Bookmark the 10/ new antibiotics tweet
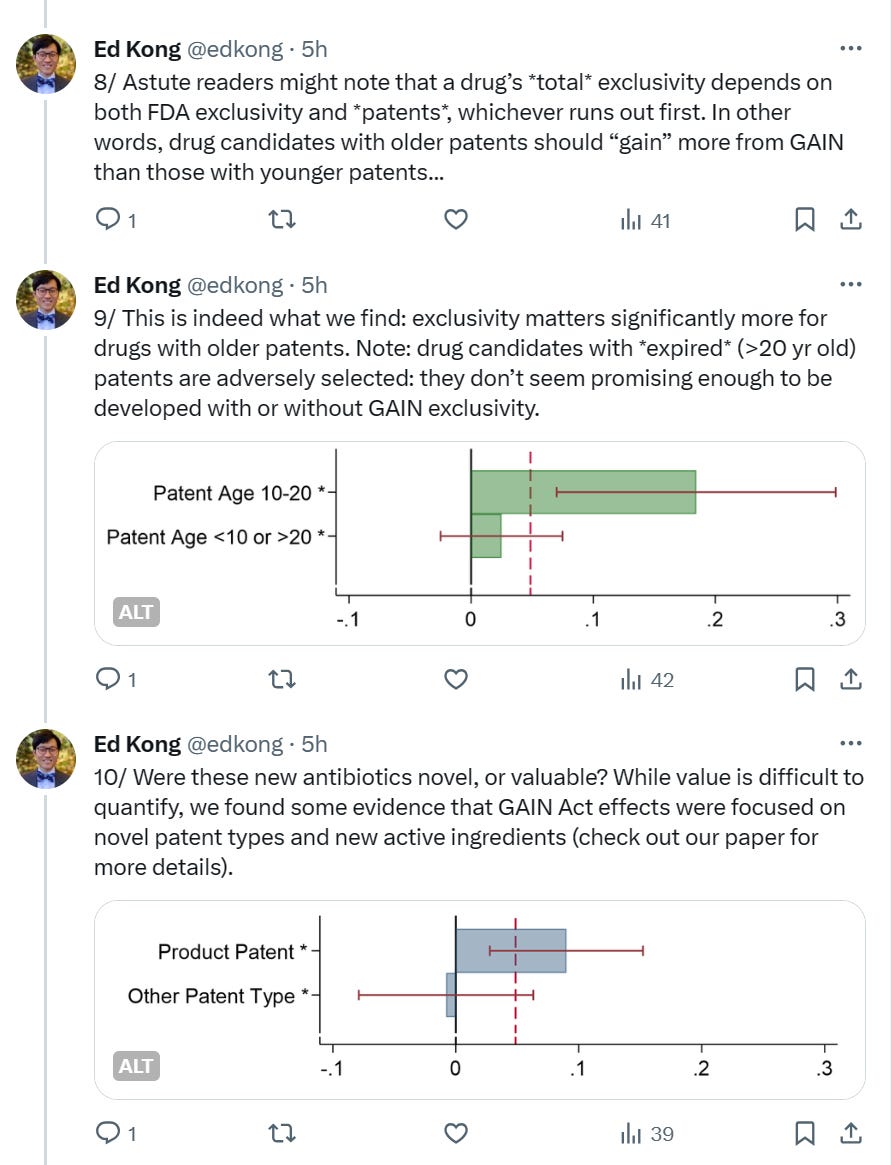Image resolution: width=891 pixels, height=1165 pixels. [805, 1133]
